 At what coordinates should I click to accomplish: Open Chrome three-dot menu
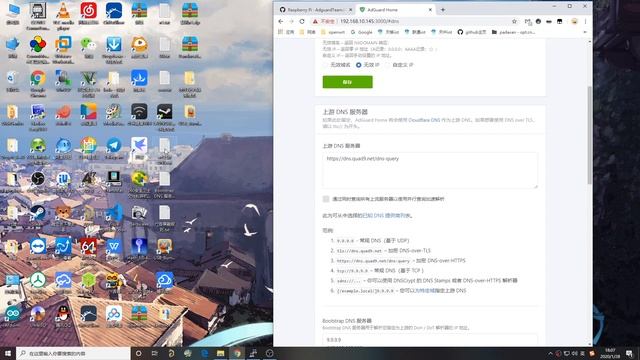[x=585, y=21]
